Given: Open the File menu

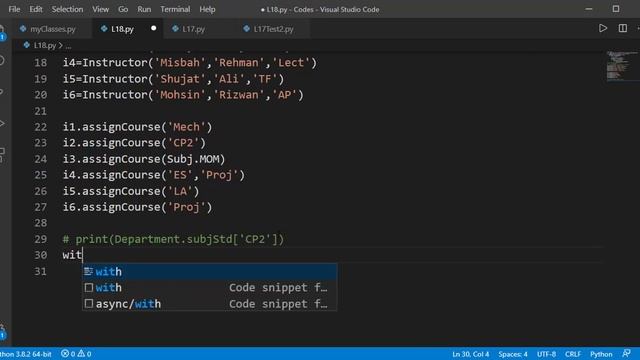Looking at the screenshot, I should pos(14,9).
